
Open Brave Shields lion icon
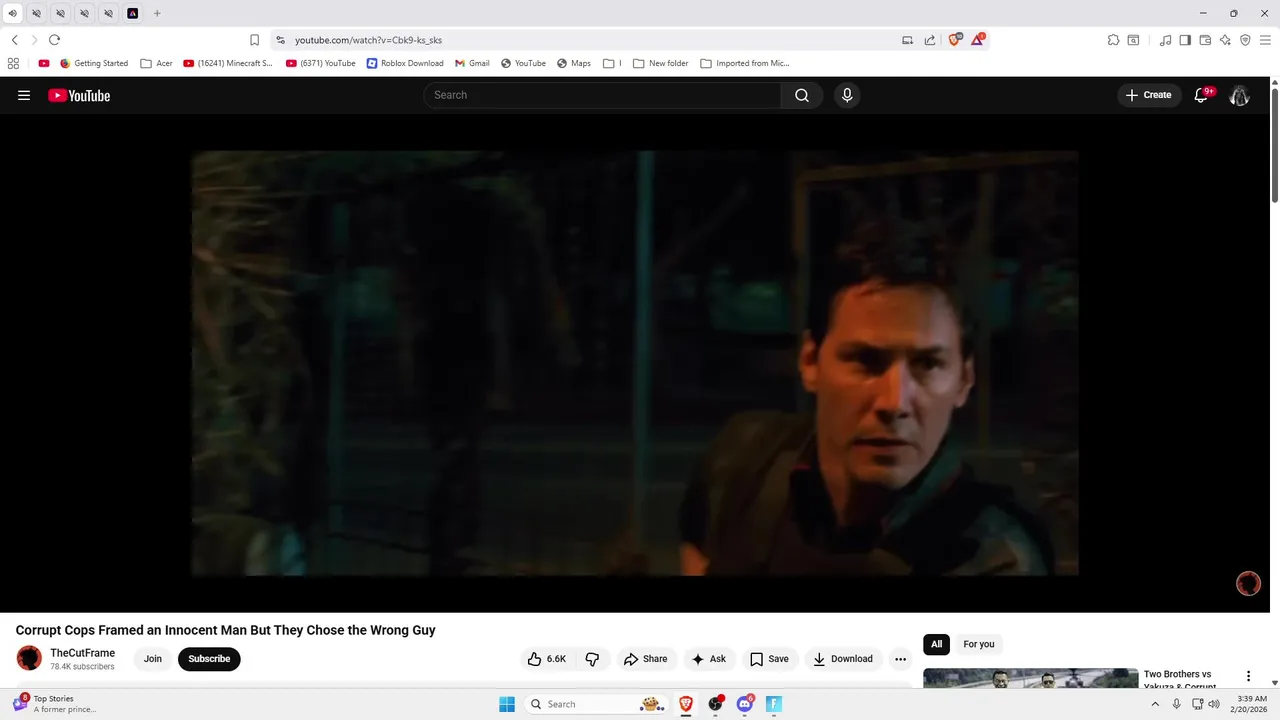pyautogui.click(x=954, y=40)
